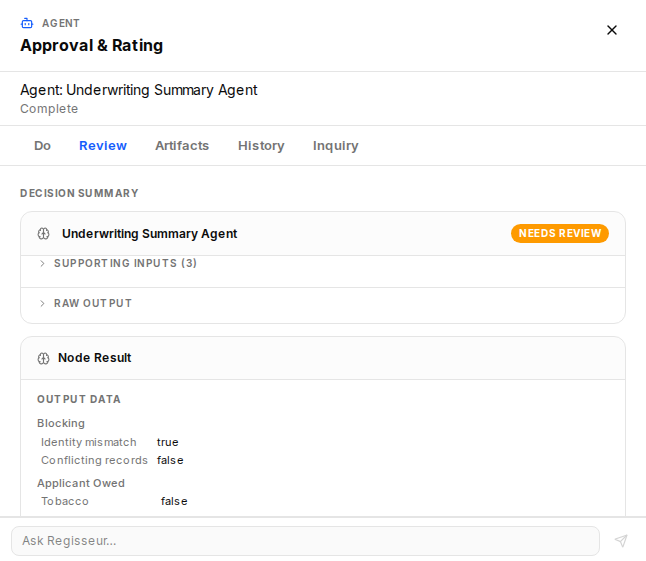Close the Approval & Rating panel

point(612,30)
